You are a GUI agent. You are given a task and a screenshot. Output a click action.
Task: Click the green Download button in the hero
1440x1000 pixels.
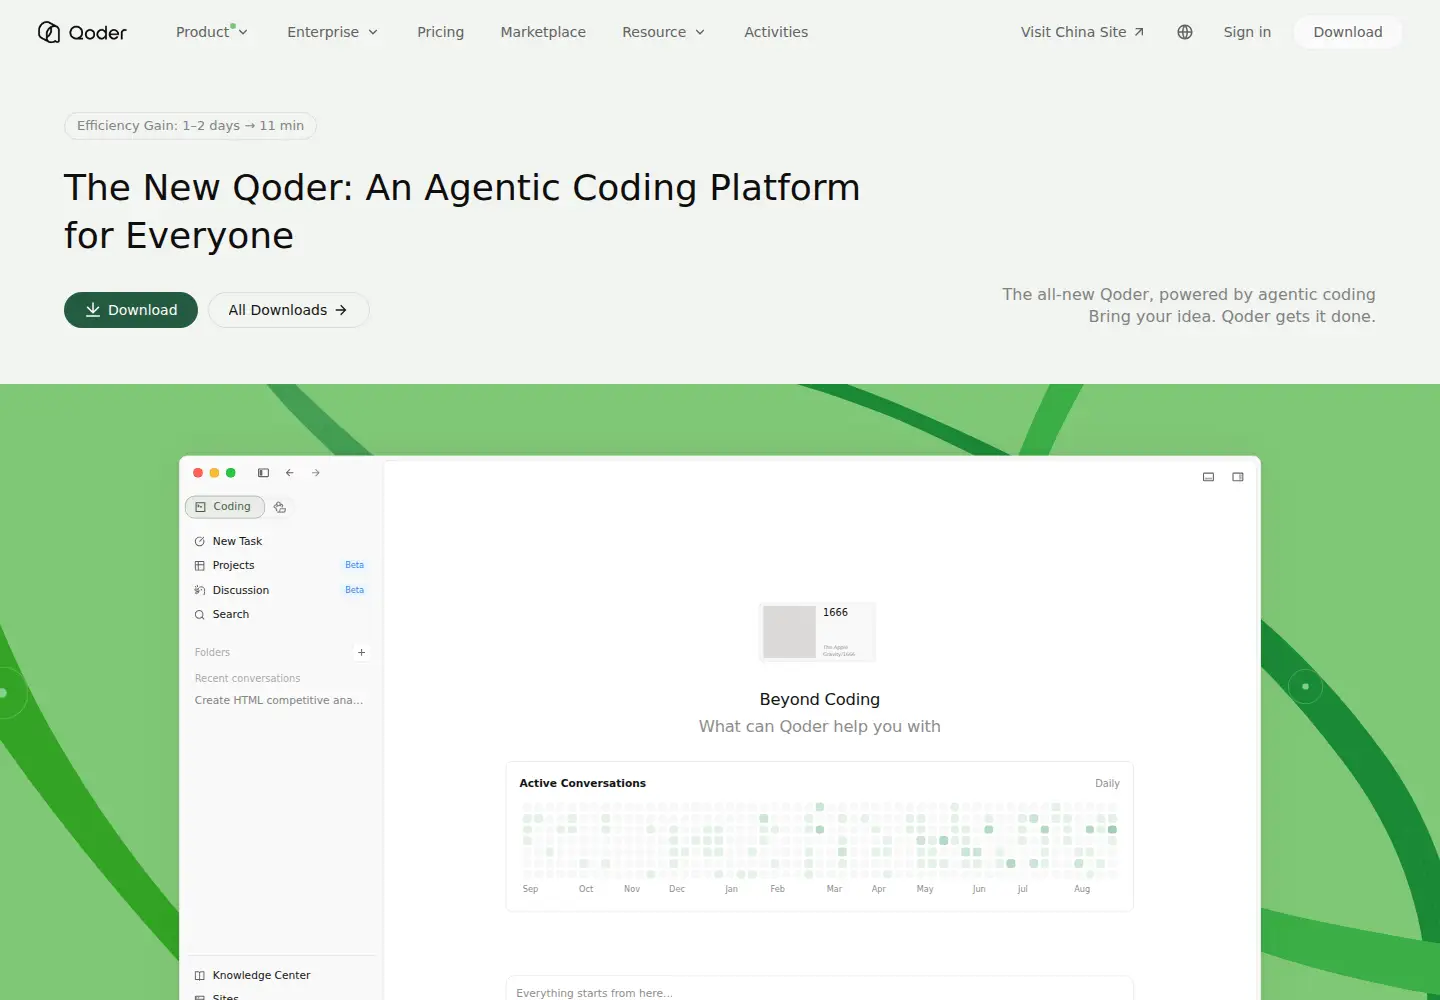[131, 310]
